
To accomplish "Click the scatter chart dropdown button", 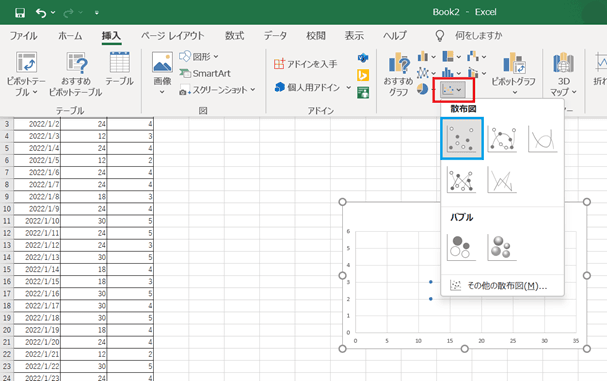I will click(453, 90).
